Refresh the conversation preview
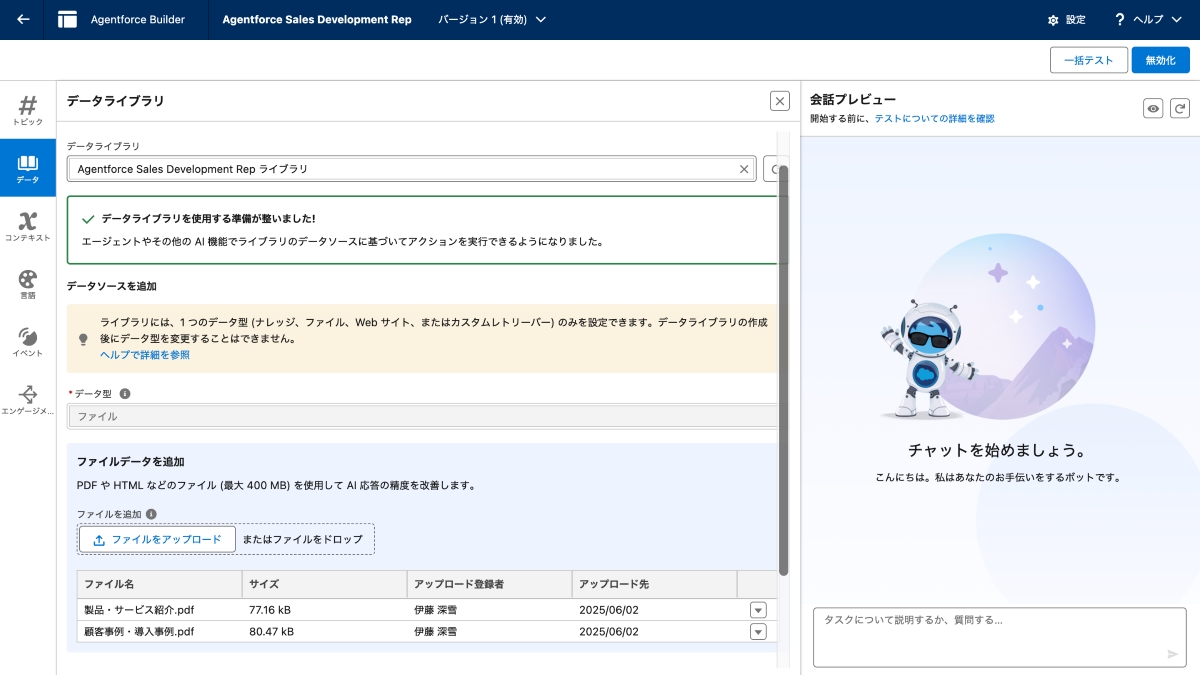 pyautogui.click(x=1180, y=109)
